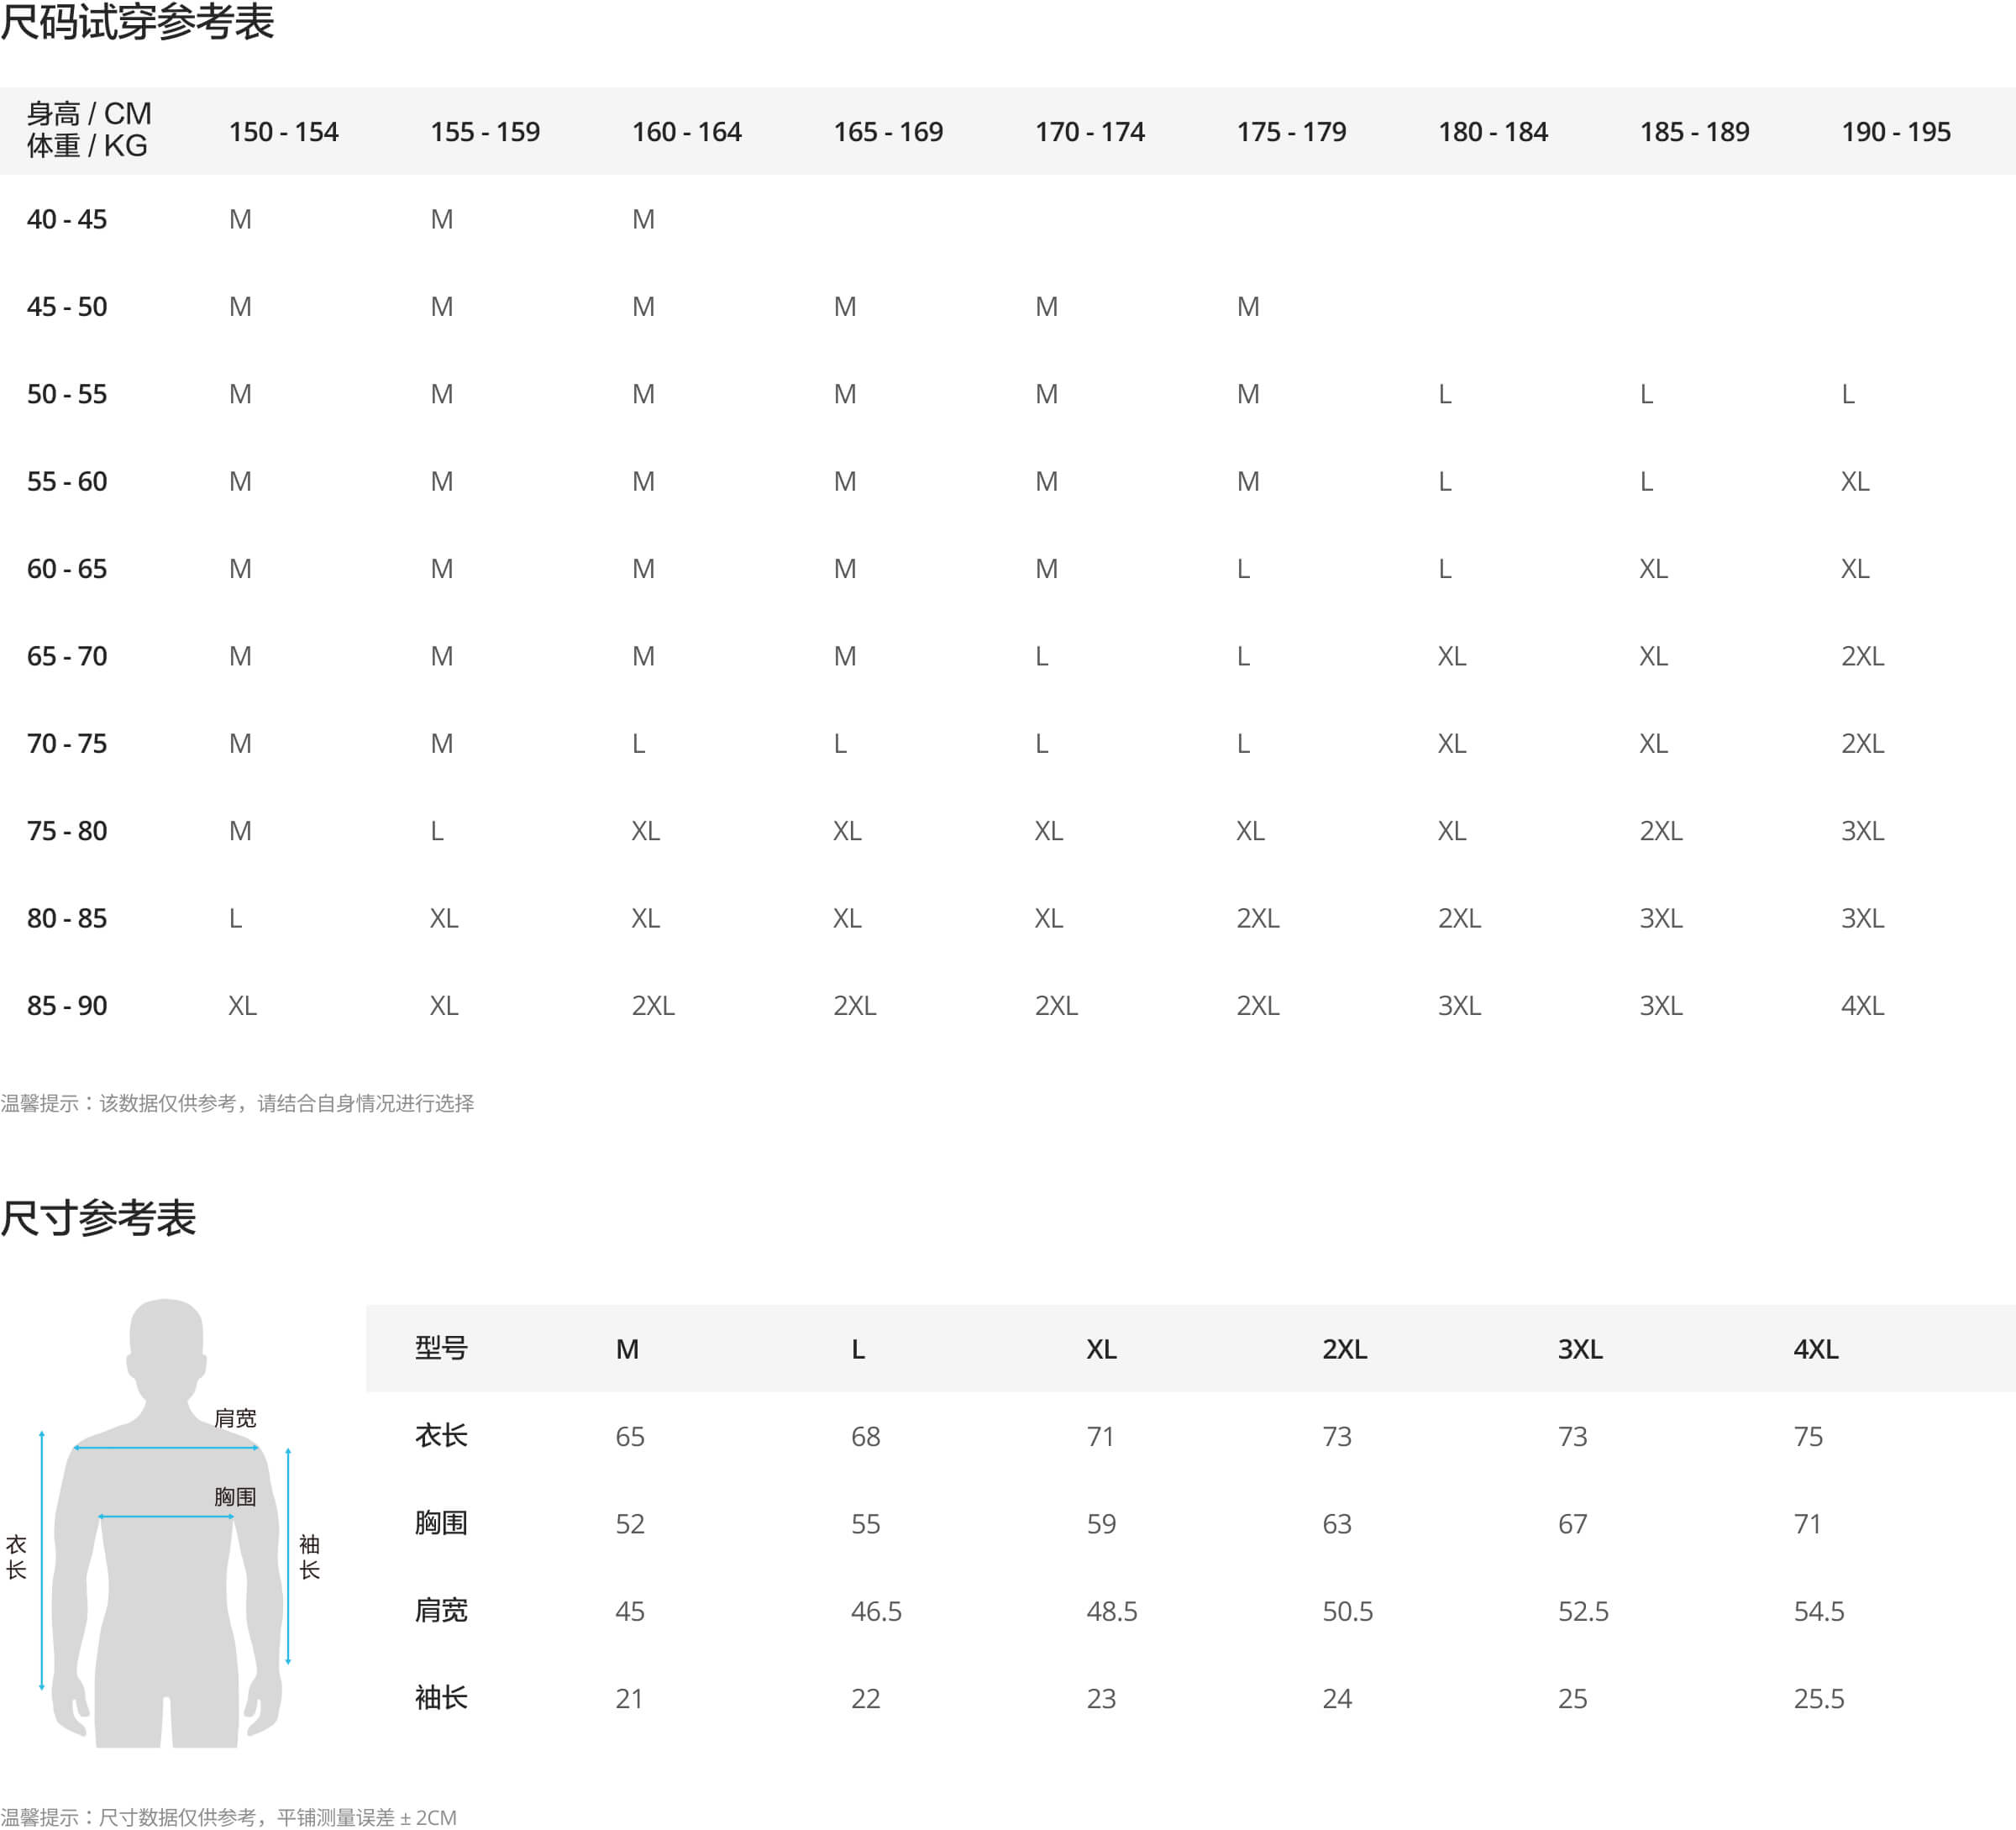This screenshot has height=1830, width=2016.
Task: Click the 胸围 label on body diagram
Action: [235, 1496]
